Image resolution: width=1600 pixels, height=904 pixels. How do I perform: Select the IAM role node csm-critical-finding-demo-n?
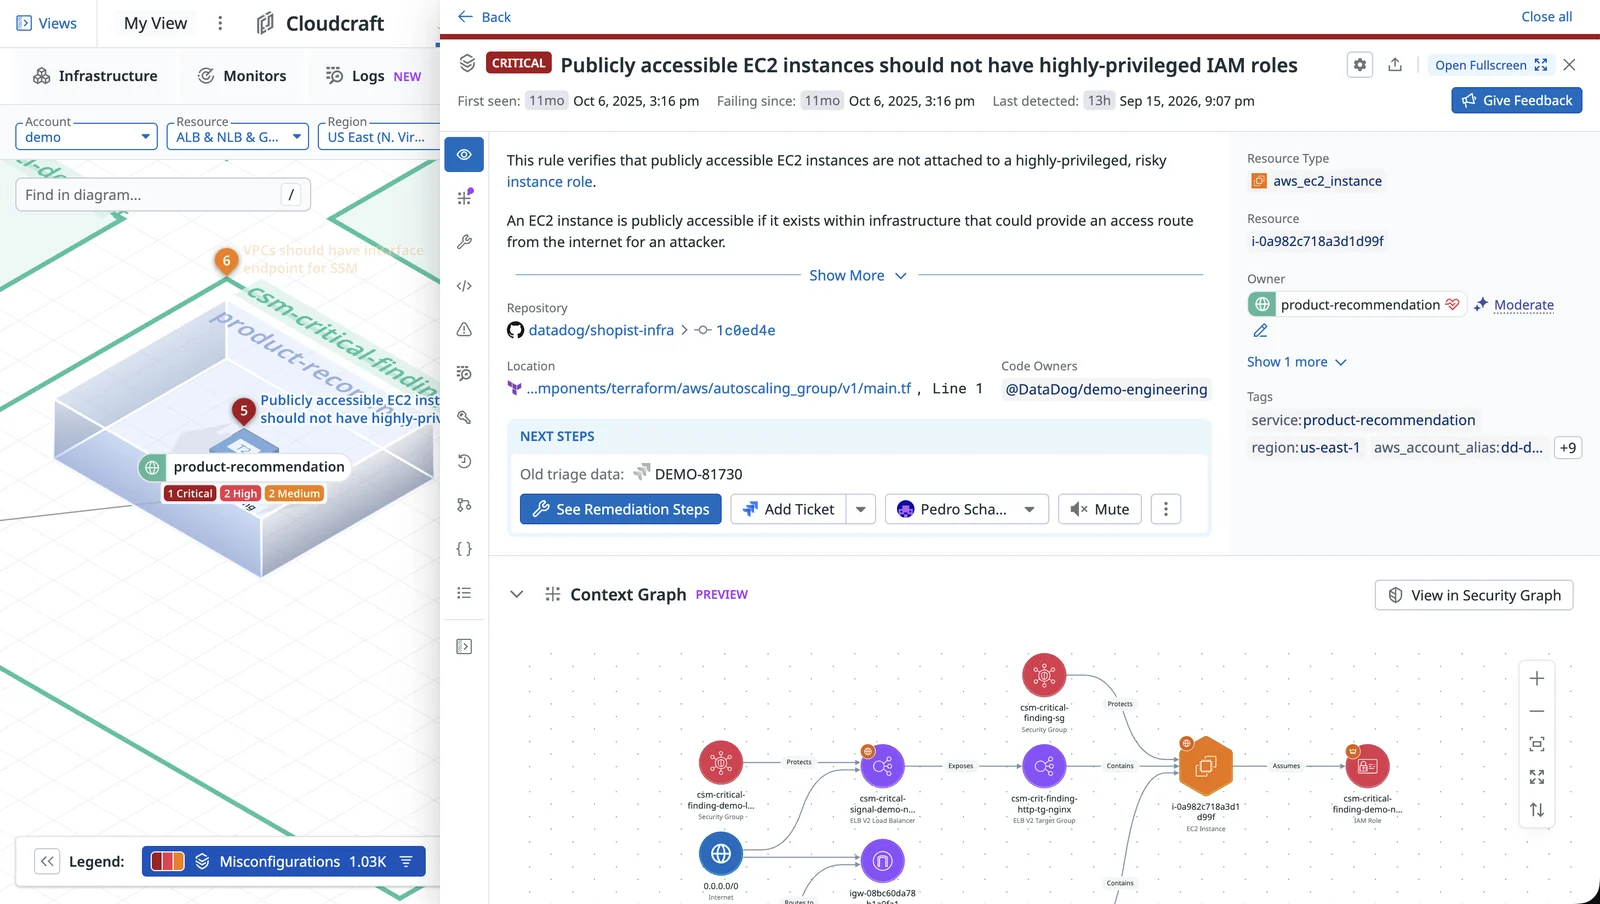coord(1367,766)
